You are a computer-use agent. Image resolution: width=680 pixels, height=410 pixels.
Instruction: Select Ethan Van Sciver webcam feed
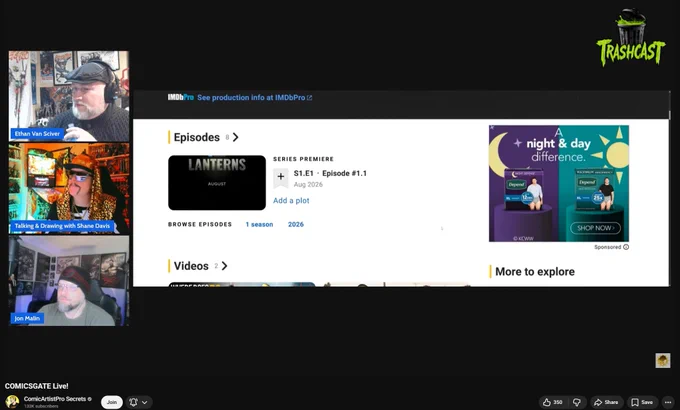click(69, 96)
